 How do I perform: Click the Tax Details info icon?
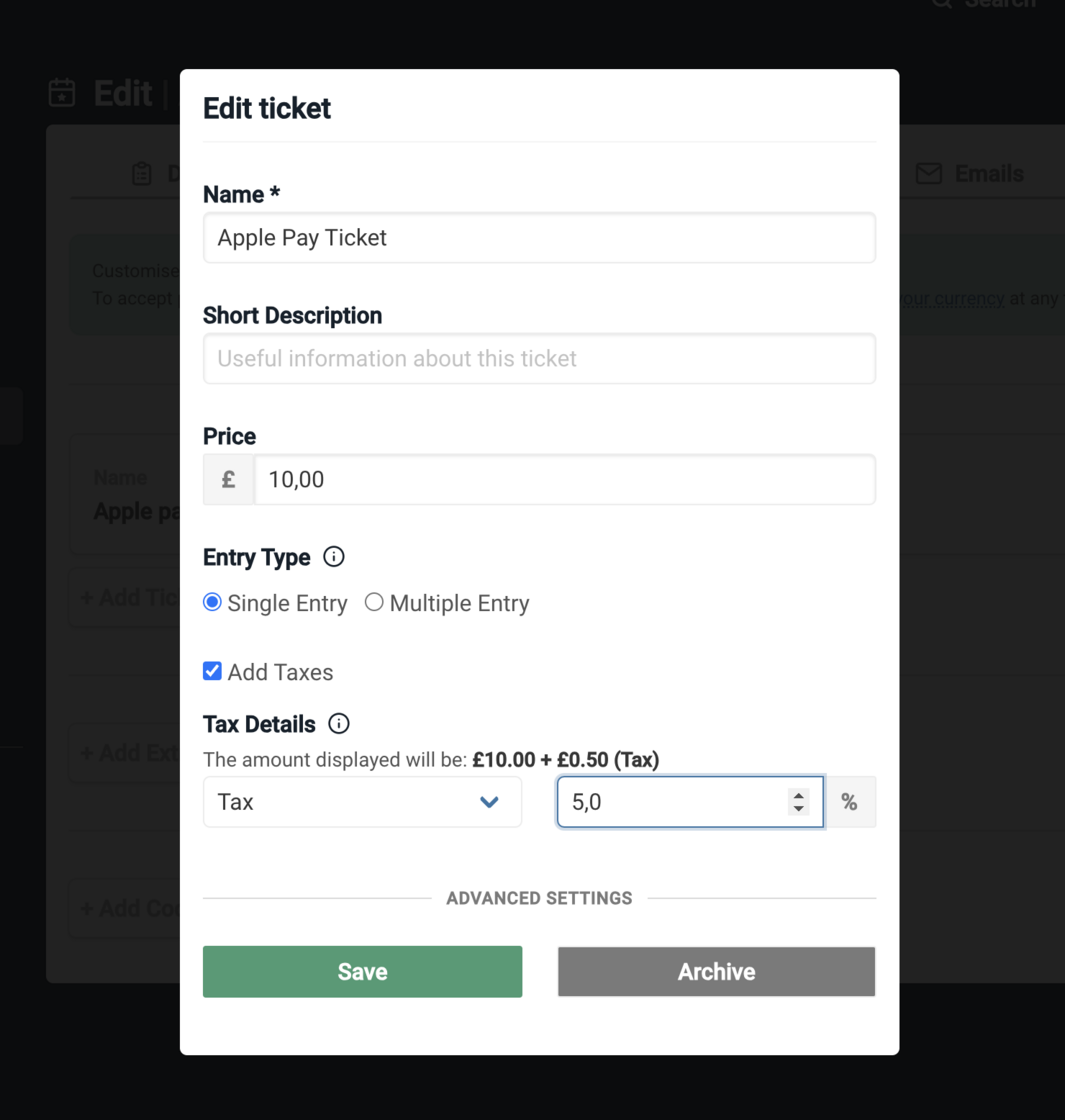pyautogui.click(x=340, y=723)
